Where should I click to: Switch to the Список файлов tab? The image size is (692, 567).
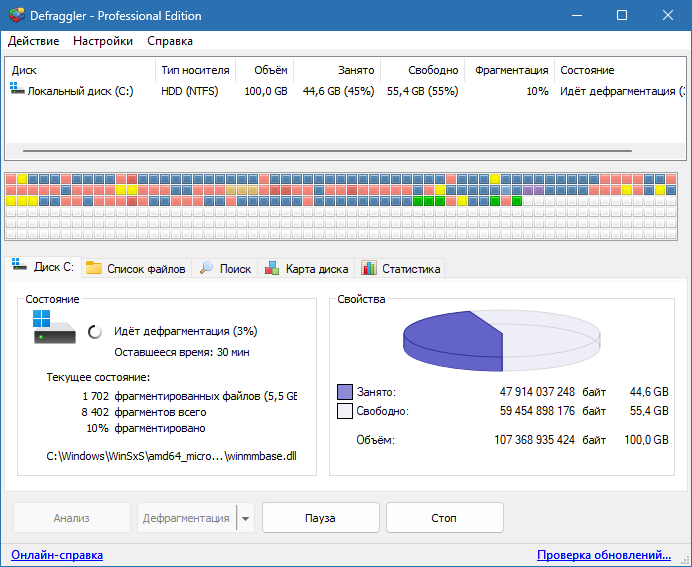tap(136, 268)
